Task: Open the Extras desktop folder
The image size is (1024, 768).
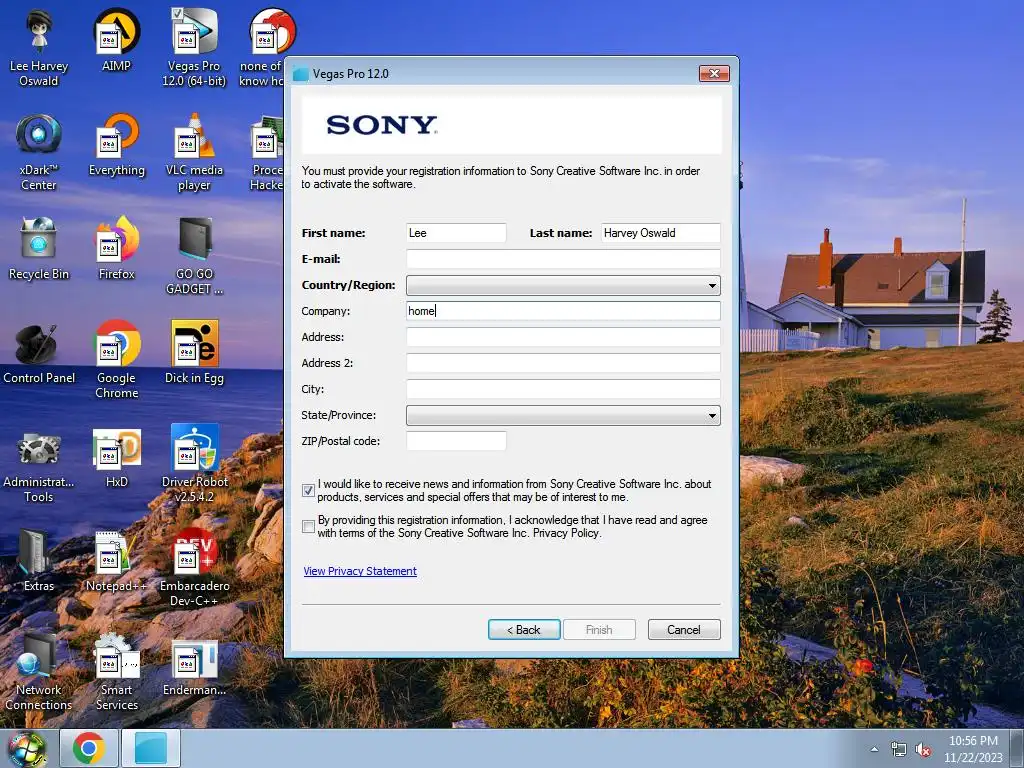Action: [39, 560]
